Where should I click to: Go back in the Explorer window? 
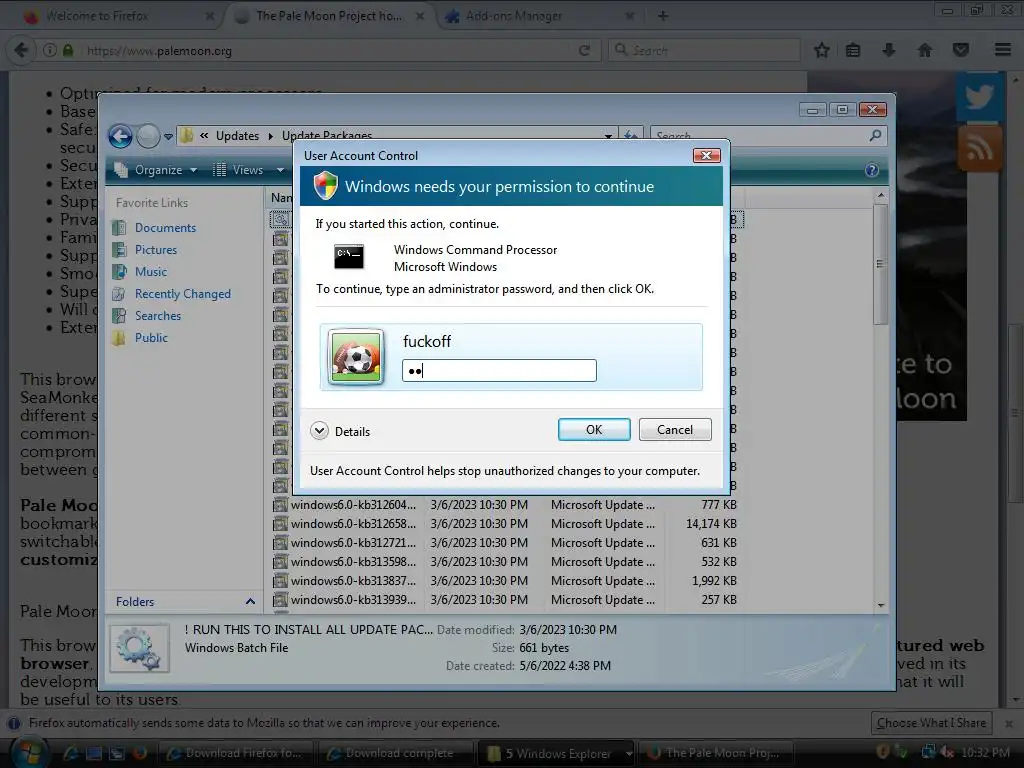[120, 136]
